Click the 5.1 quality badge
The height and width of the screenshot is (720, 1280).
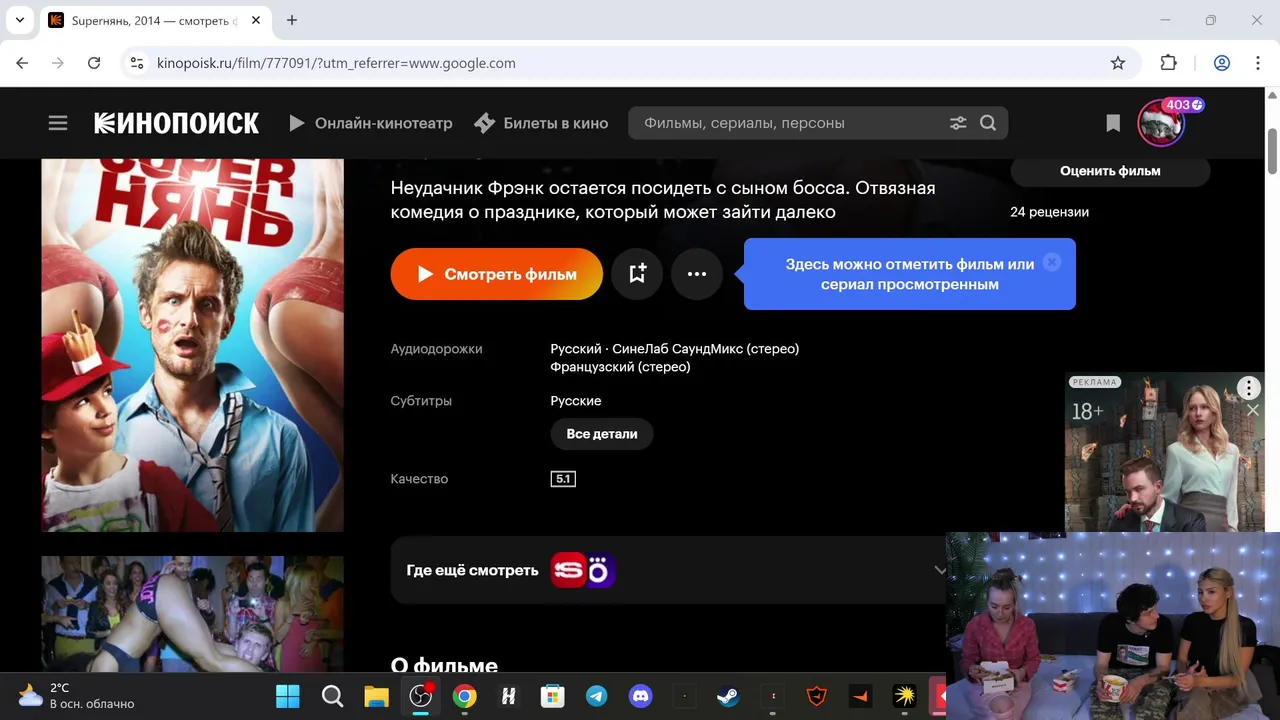coord(563,479)
